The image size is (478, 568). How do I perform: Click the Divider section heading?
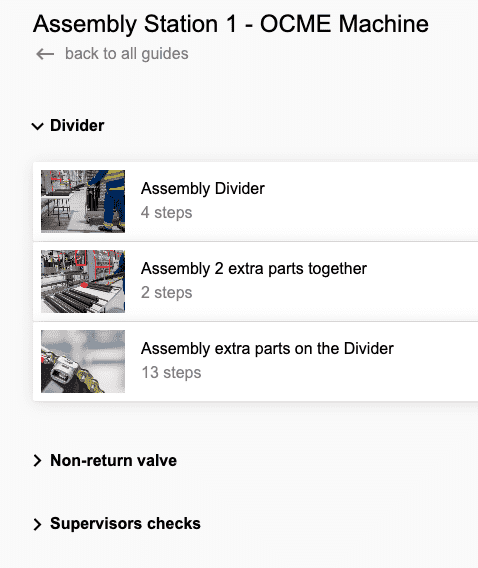point(77,126)
